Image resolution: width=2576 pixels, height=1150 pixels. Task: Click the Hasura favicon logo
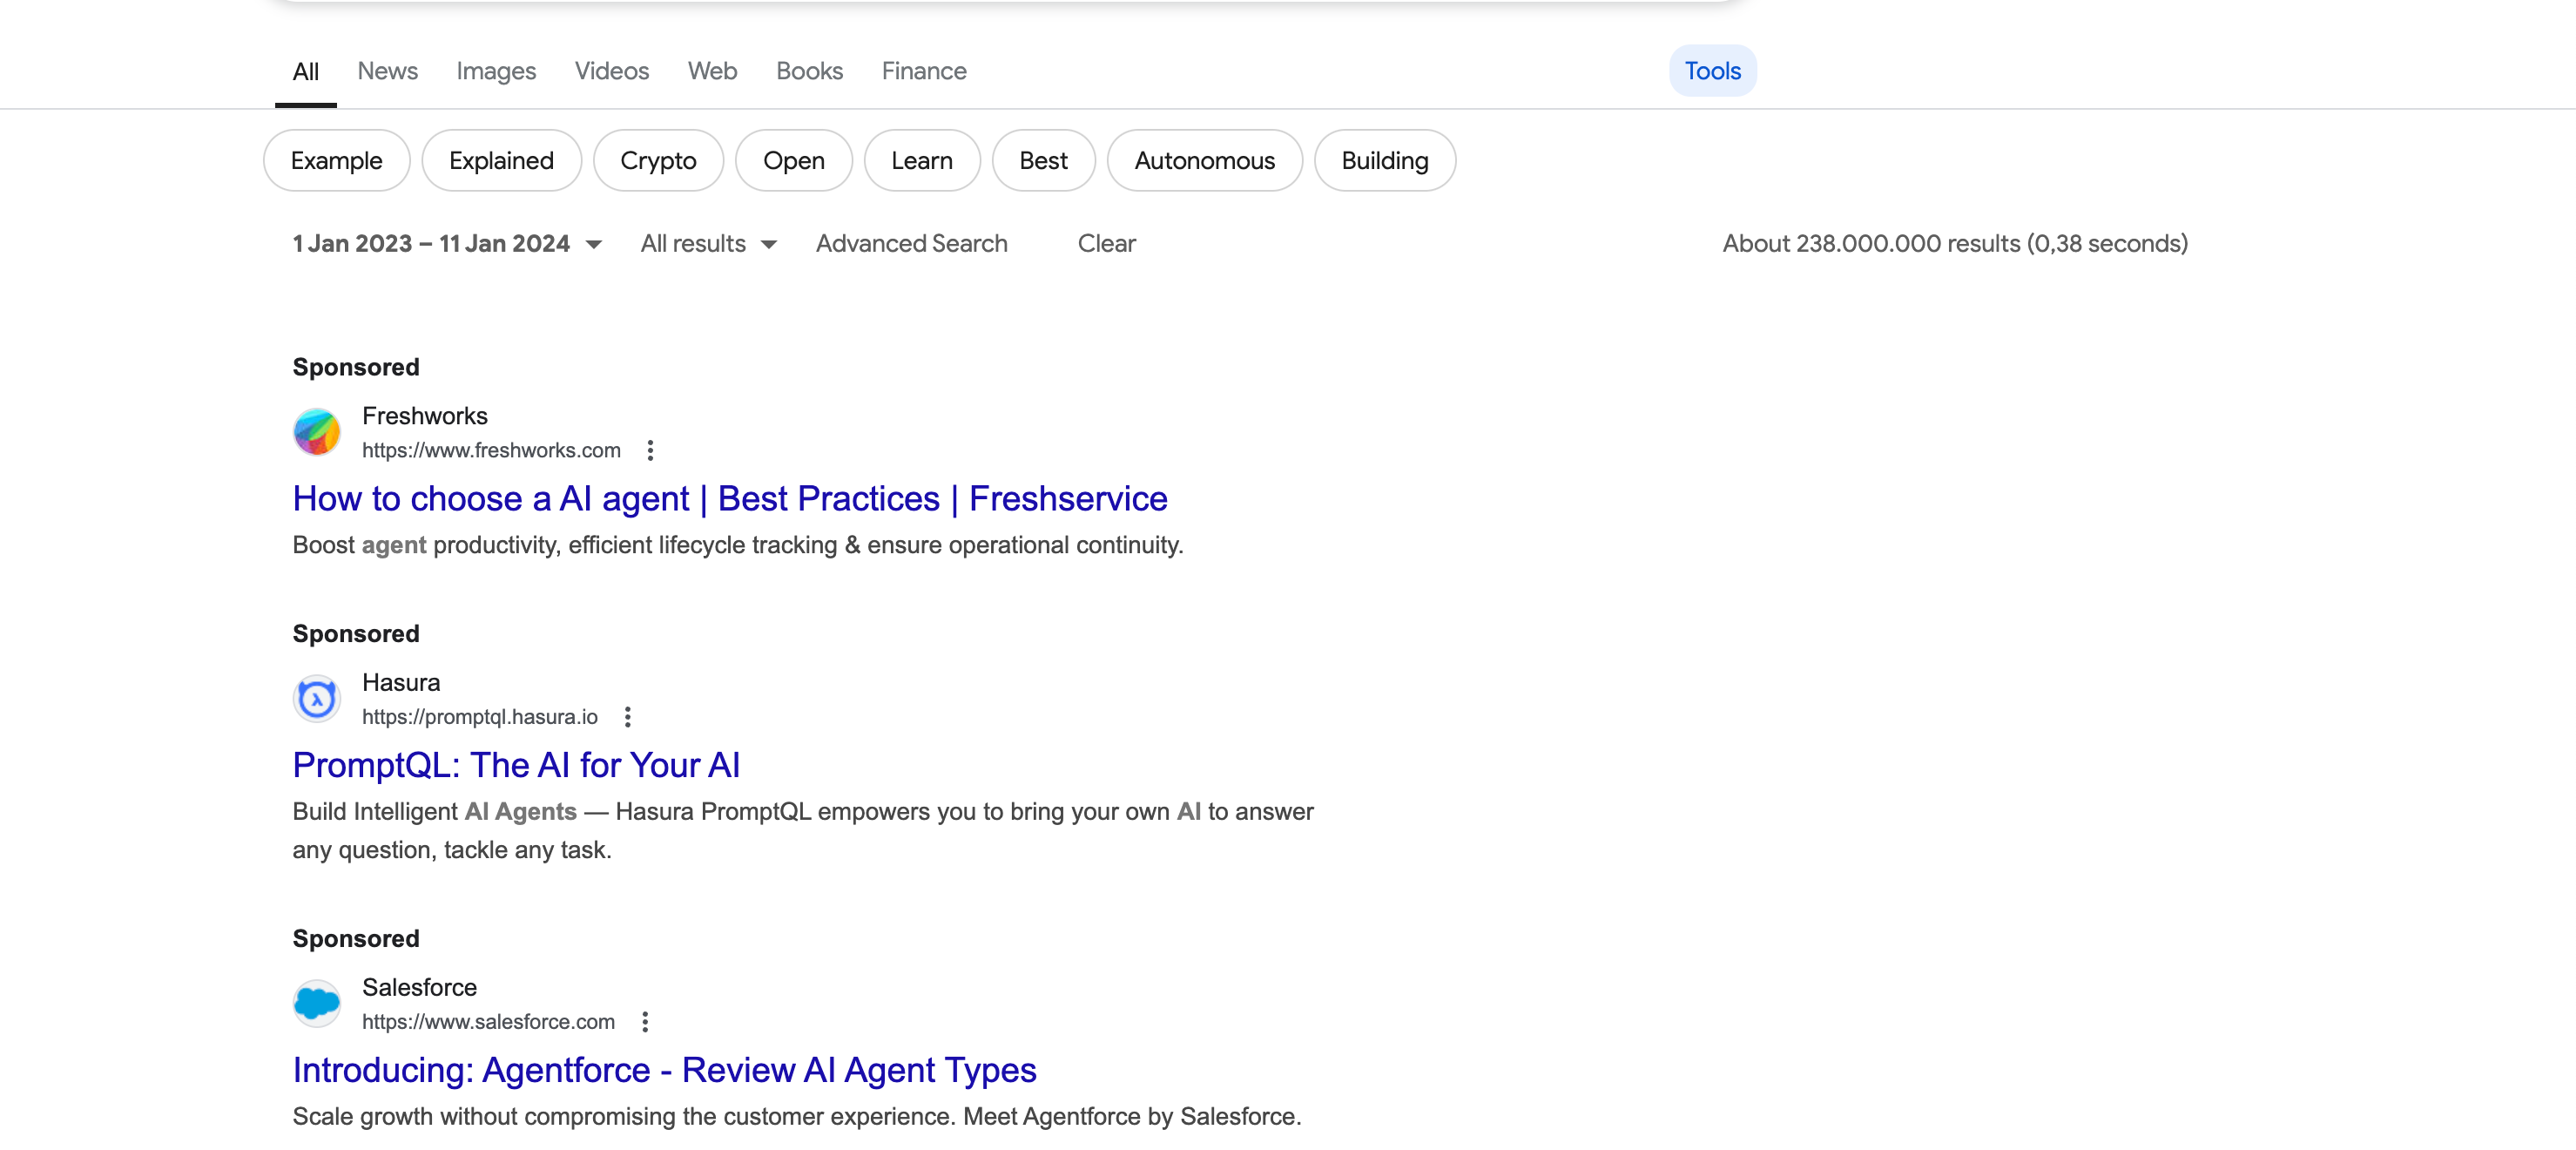[x=316, y=698]
